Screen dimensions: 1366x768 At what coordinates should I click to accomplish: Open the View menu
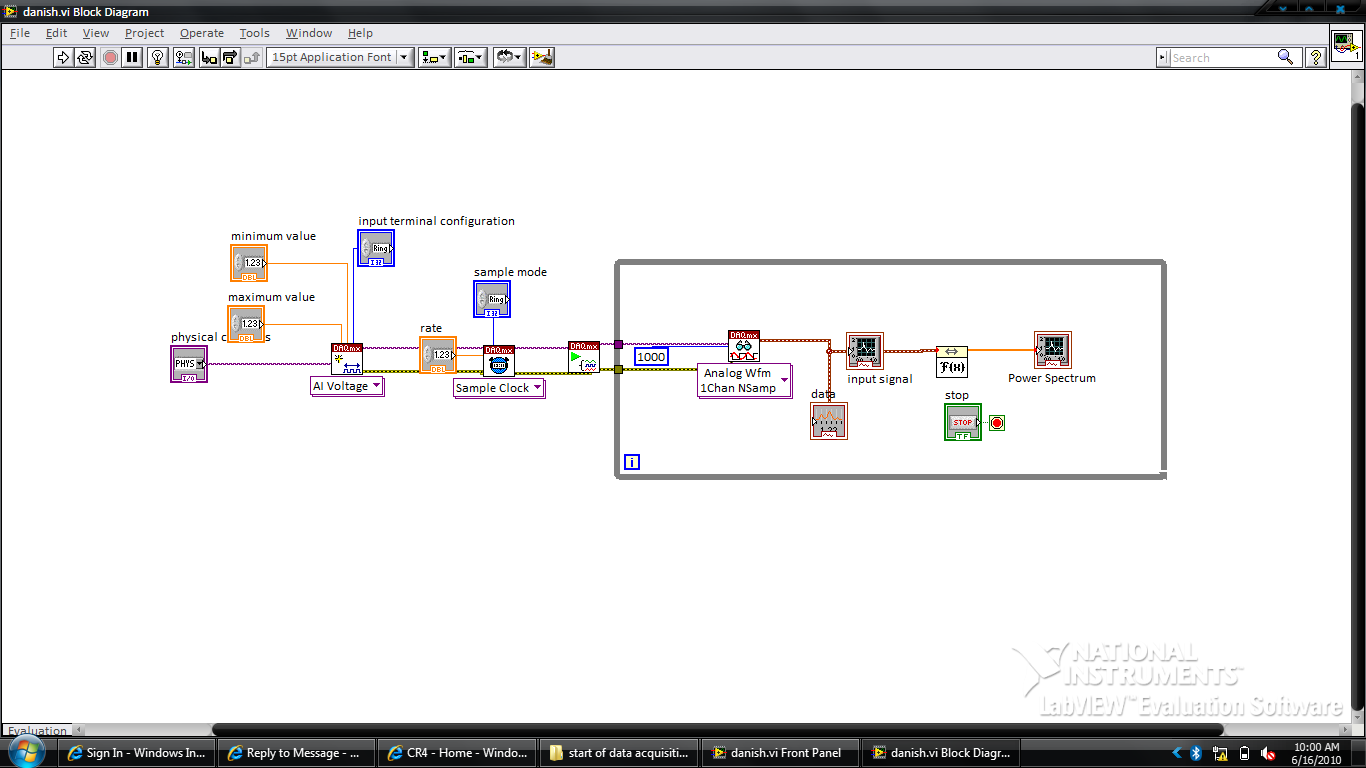(x=96, y=33)
